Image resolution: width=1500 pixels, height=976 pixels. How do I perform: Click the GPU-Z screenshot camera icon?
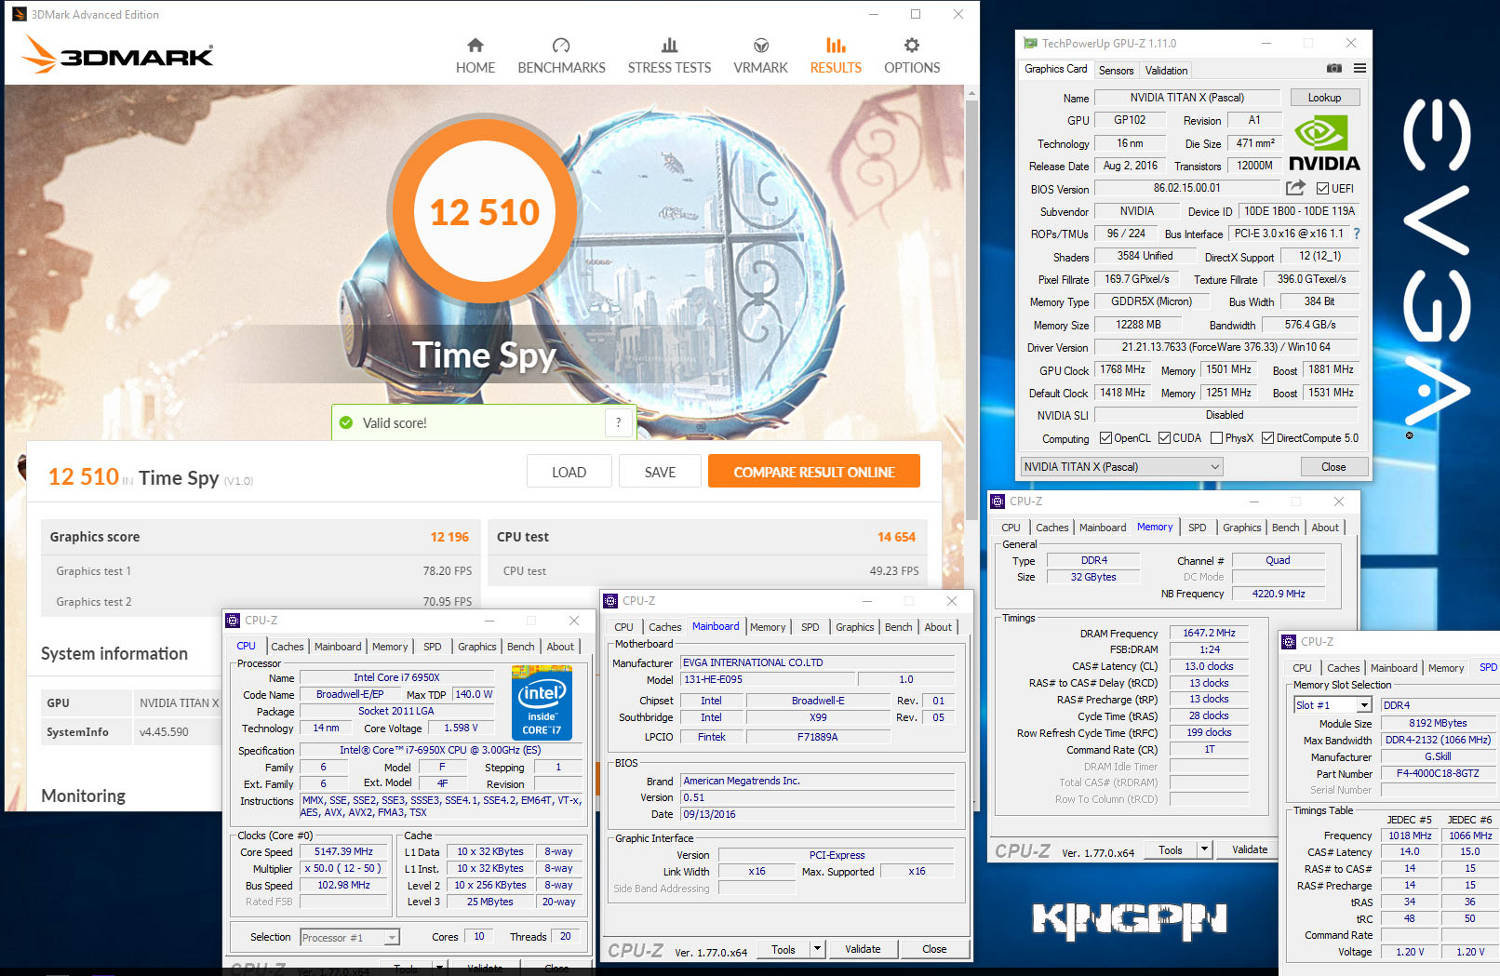click(1334, 68)
